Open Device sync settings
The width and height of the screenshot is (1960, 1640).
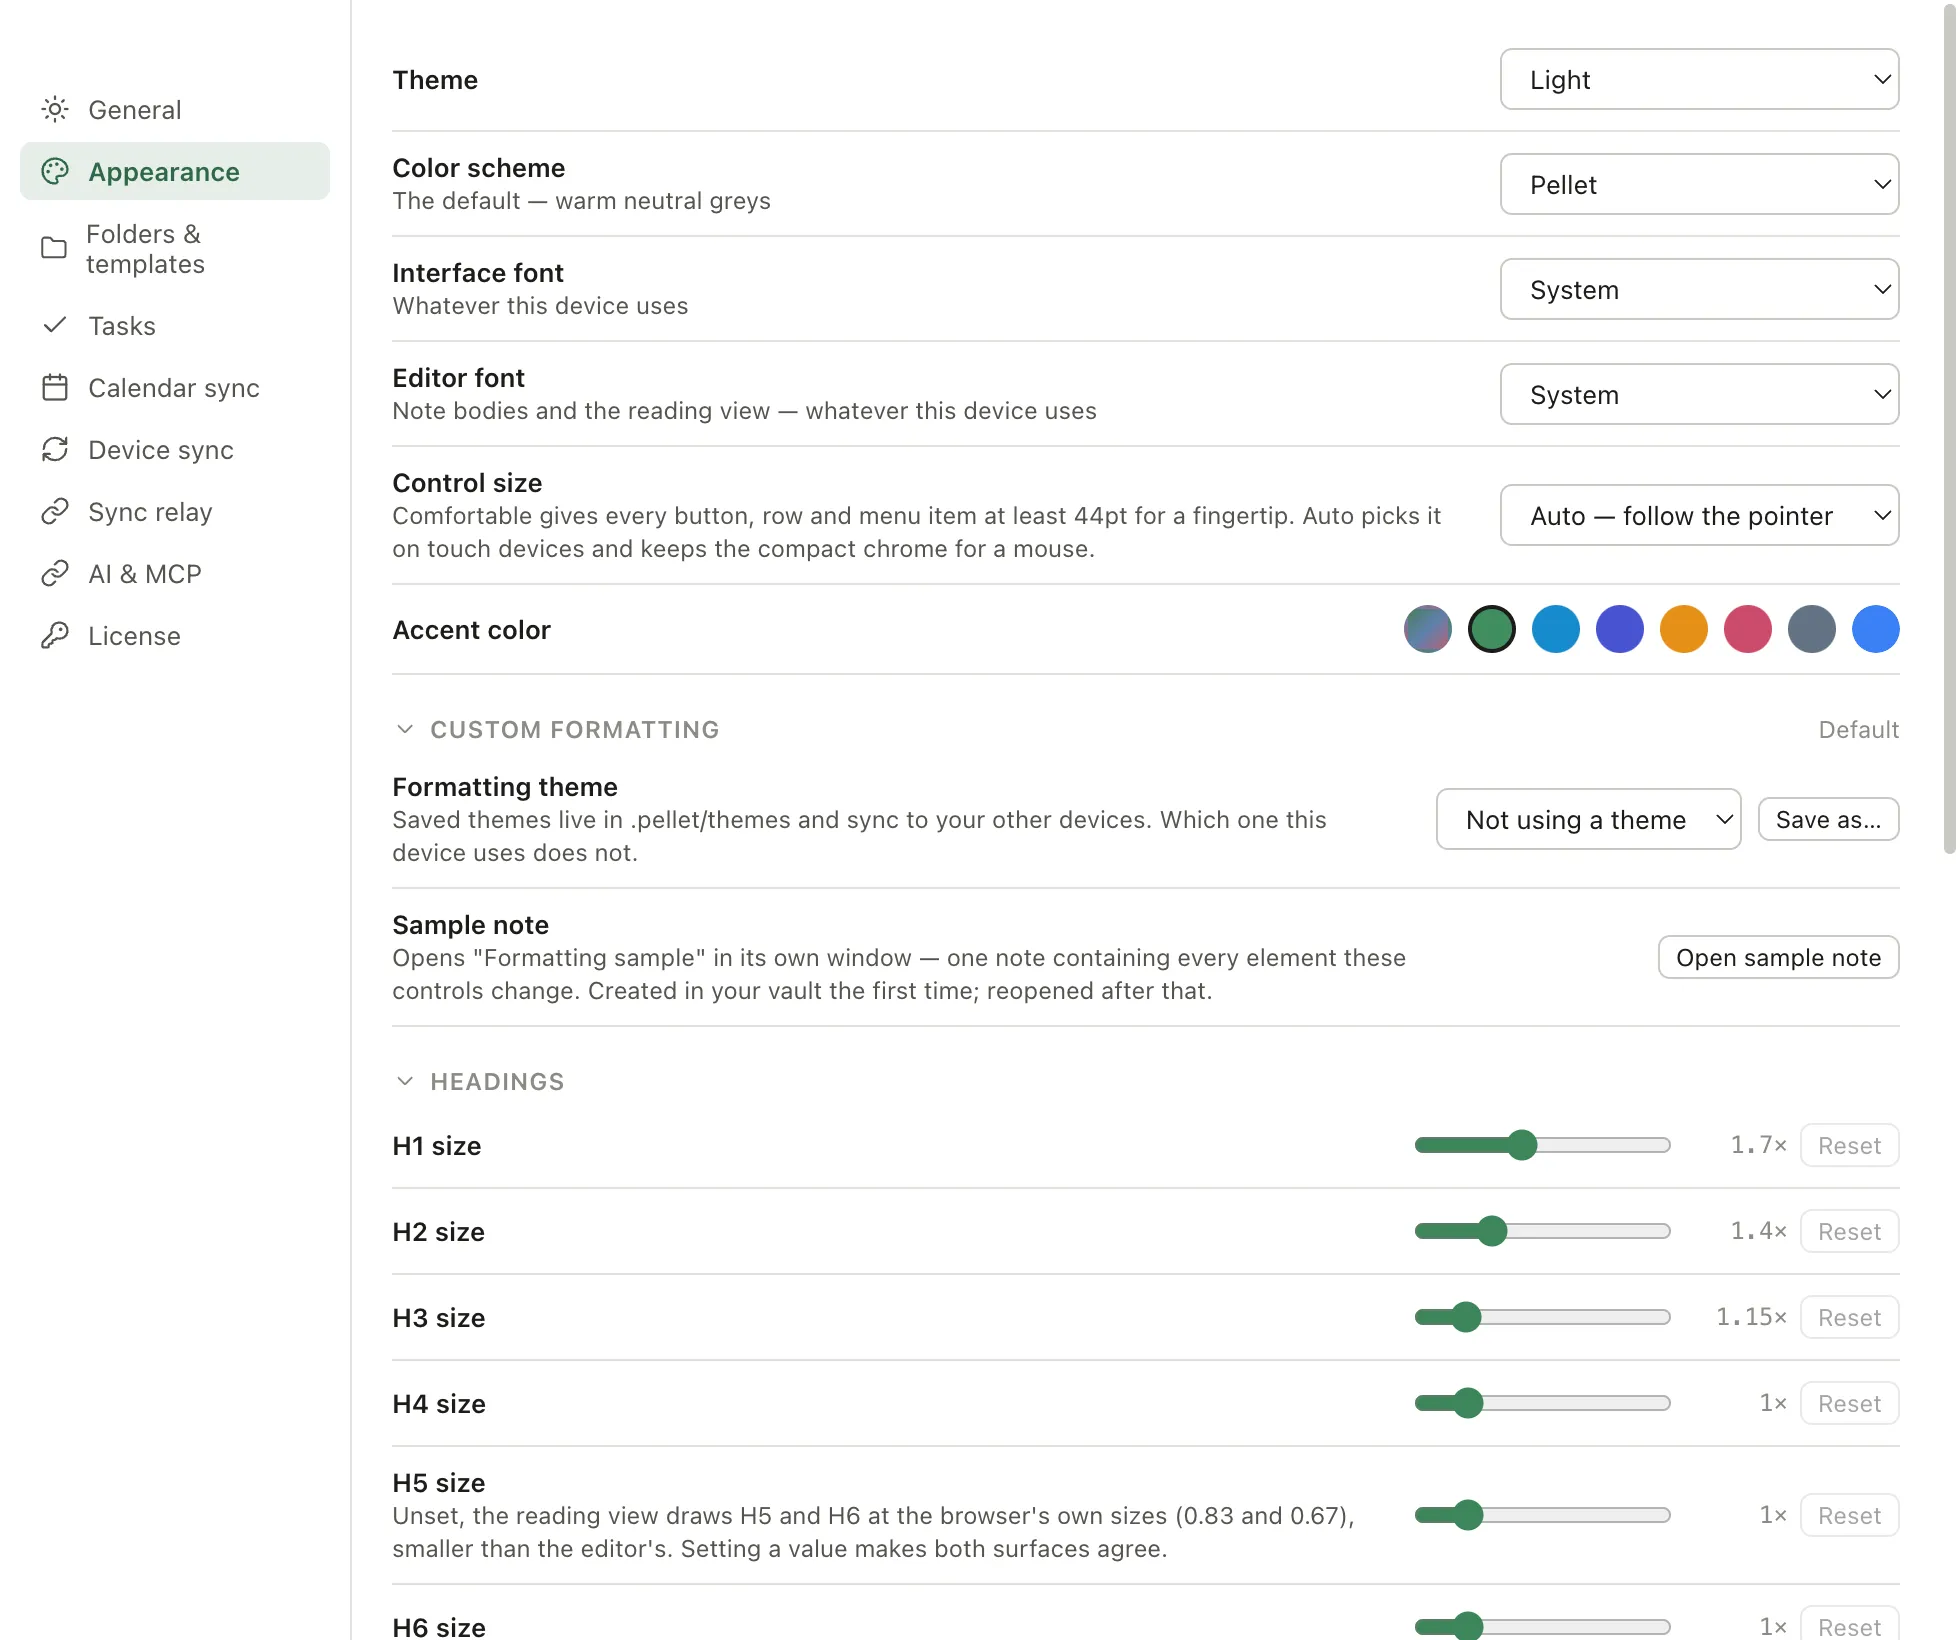point(175,450)
